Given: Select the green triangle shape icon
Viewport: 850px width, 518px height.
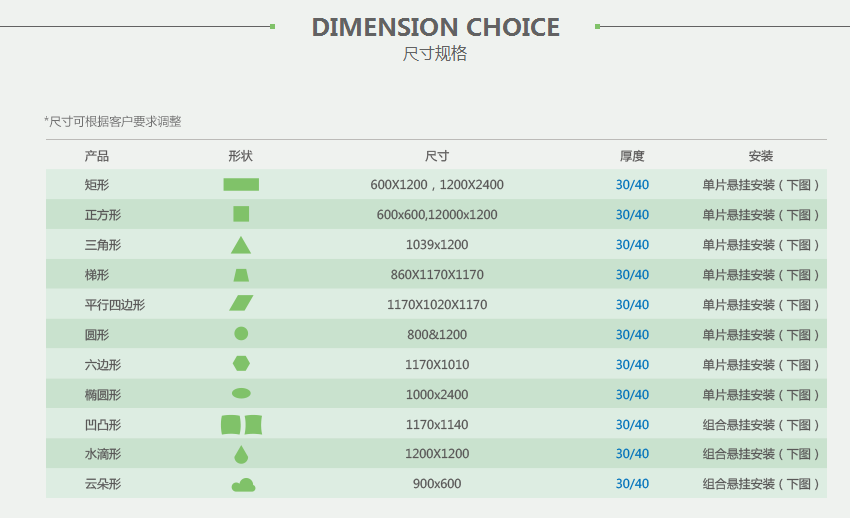Looking at the screenshot, I should click(241, 245).
